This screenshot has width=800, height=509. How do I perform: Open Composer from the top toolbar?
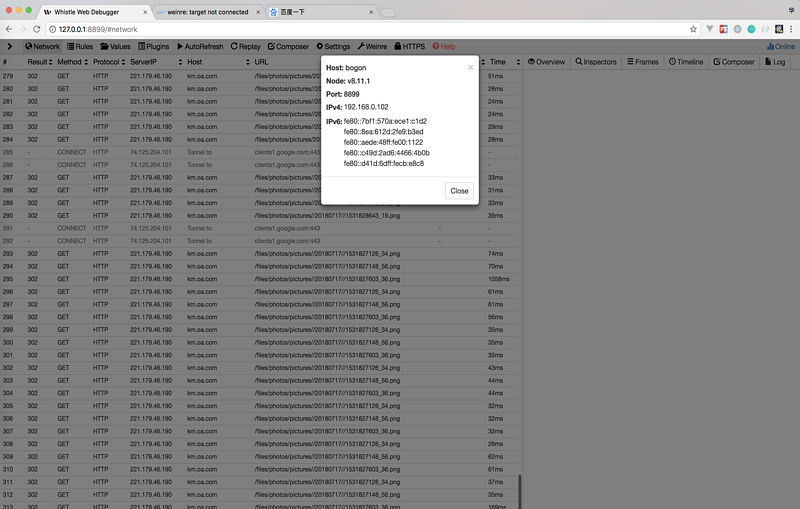(288, 46)
